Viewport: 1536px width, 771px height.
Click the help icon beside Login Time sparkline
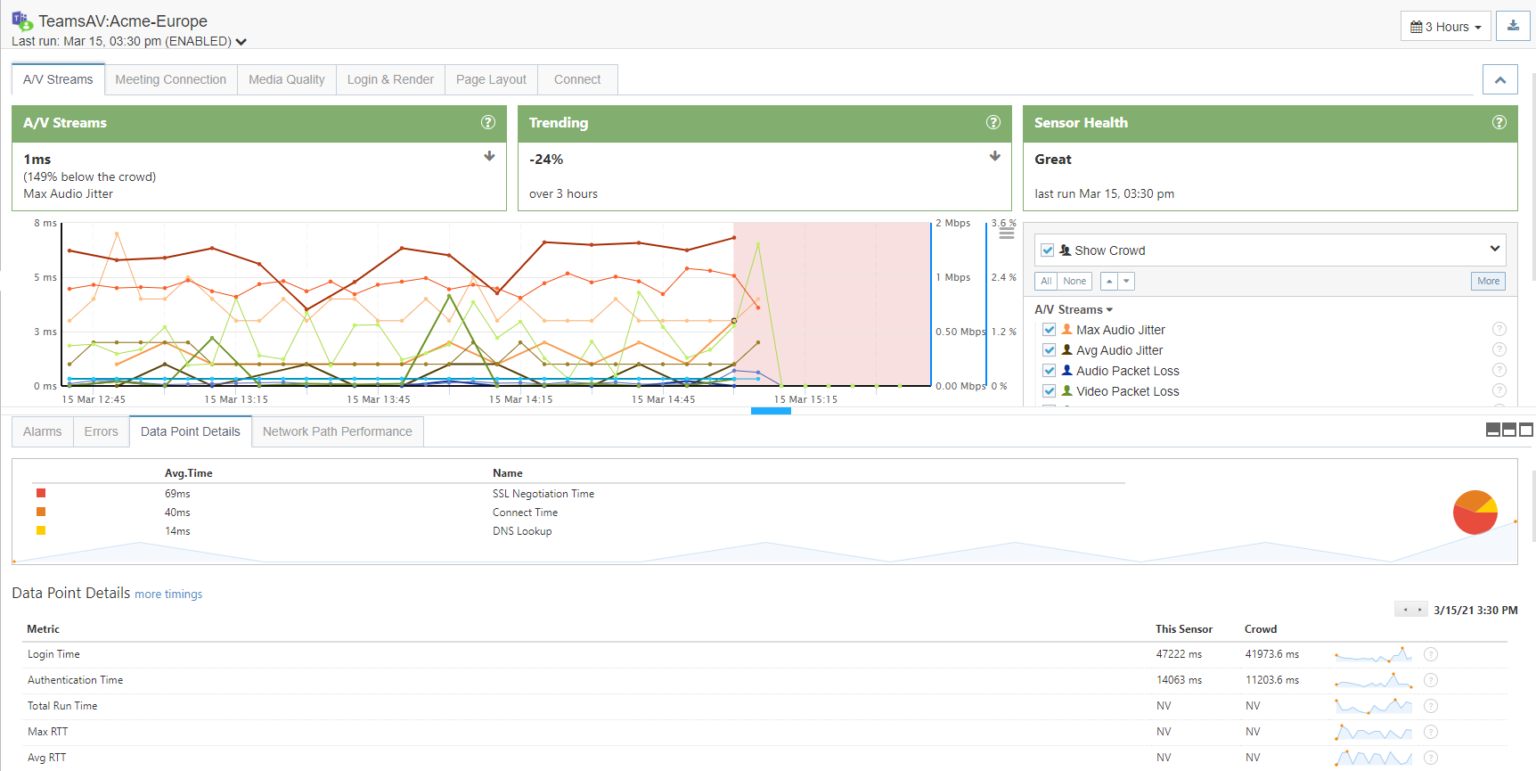coord(1430,654)
